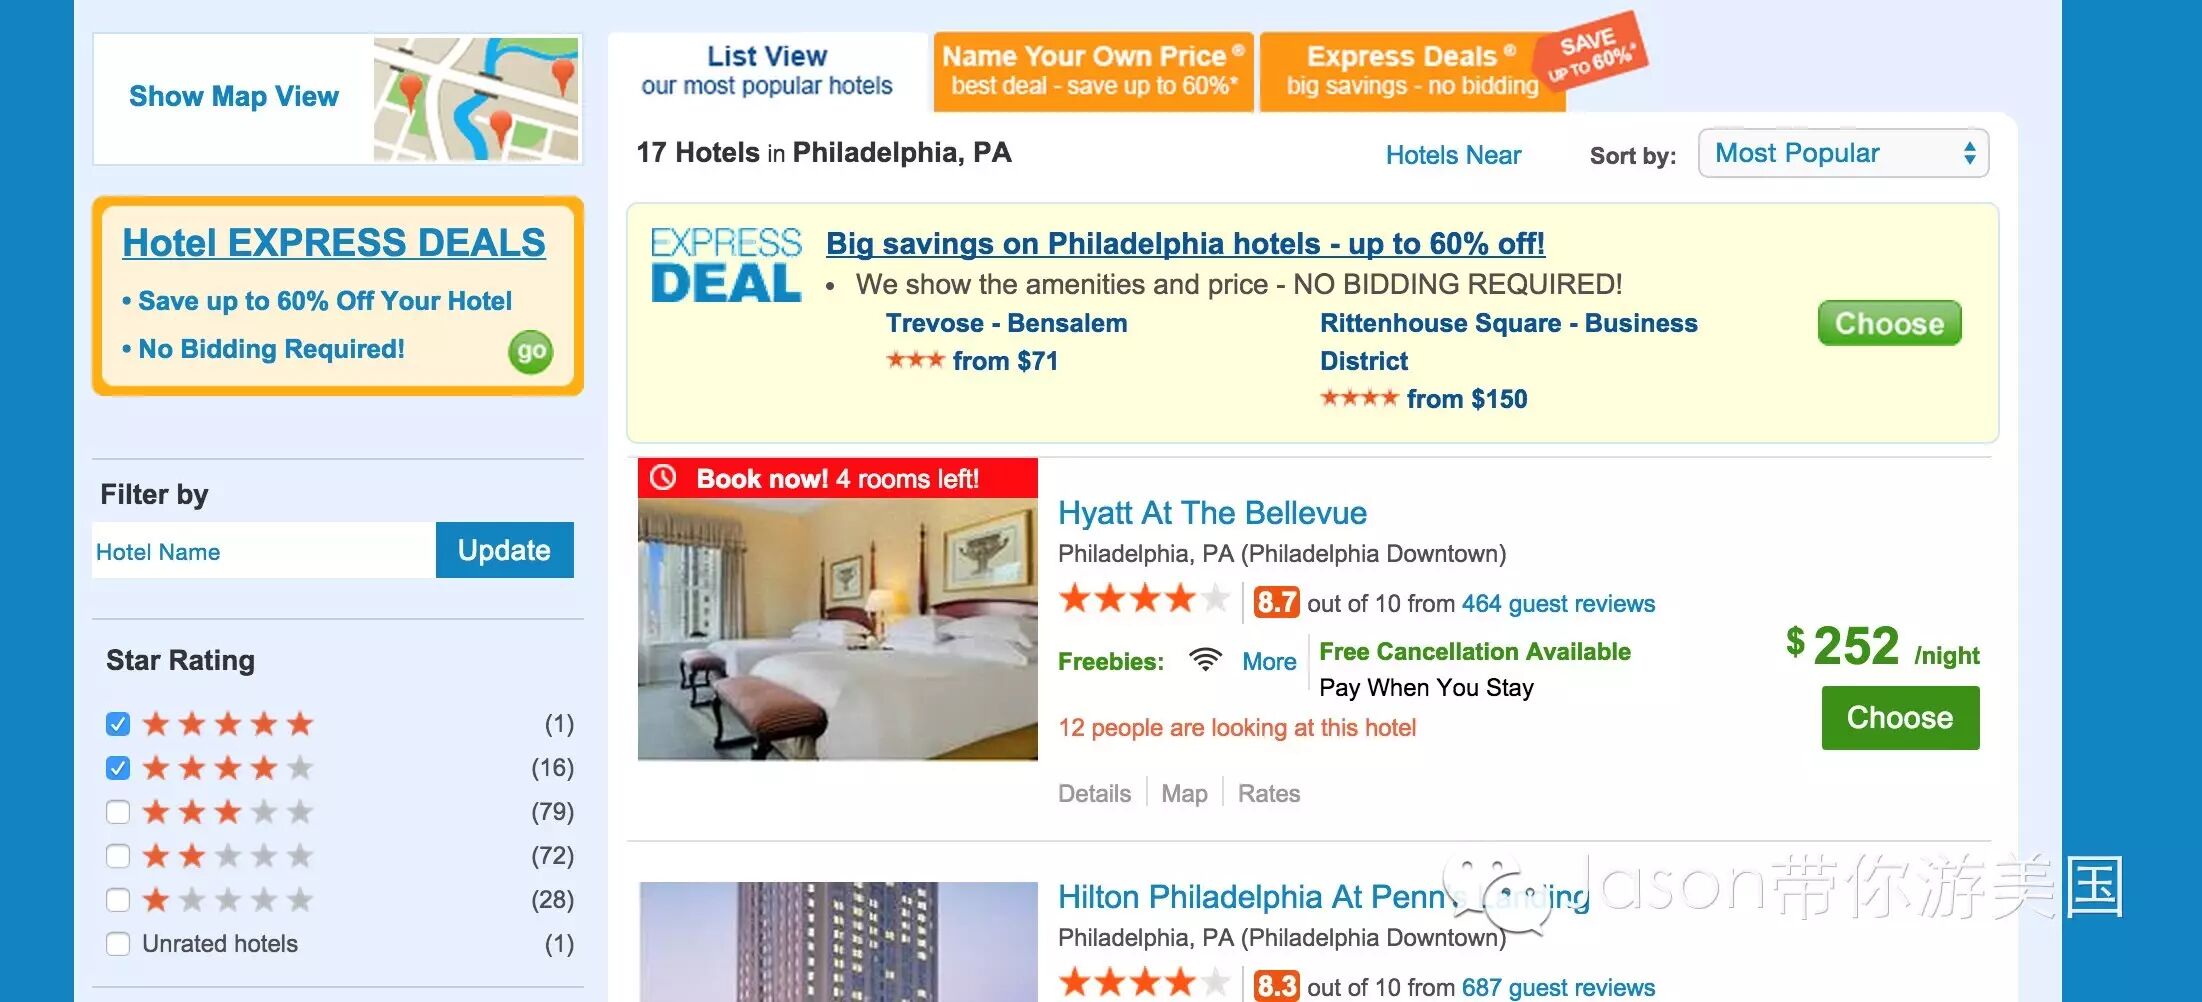The width and height of the screenshot is (2202, 1002).
Task: Open the map thumbnail for map view
Action: (476, 99)
